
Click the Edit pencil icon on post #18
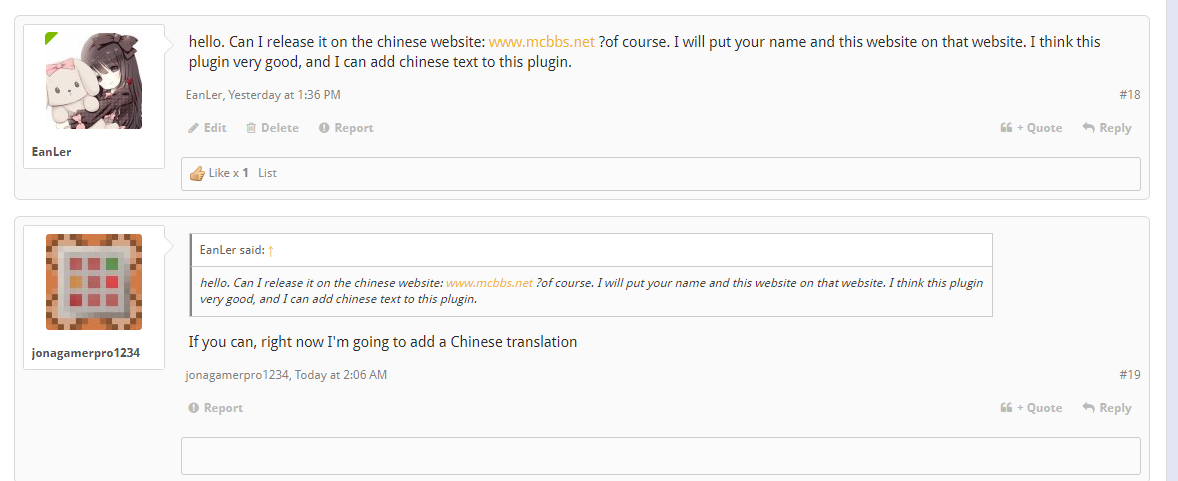click(x=194, y=128)
